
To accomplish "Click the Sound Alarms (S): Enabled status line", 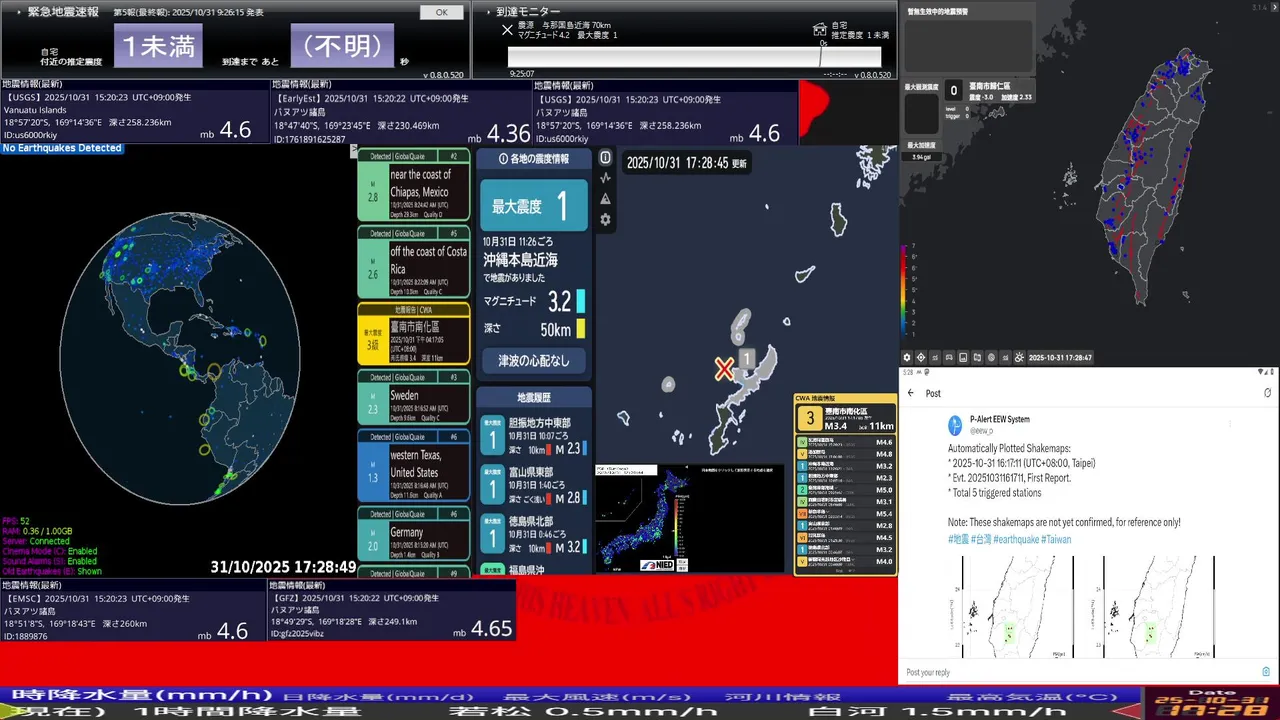I will [x=50, y=561].
